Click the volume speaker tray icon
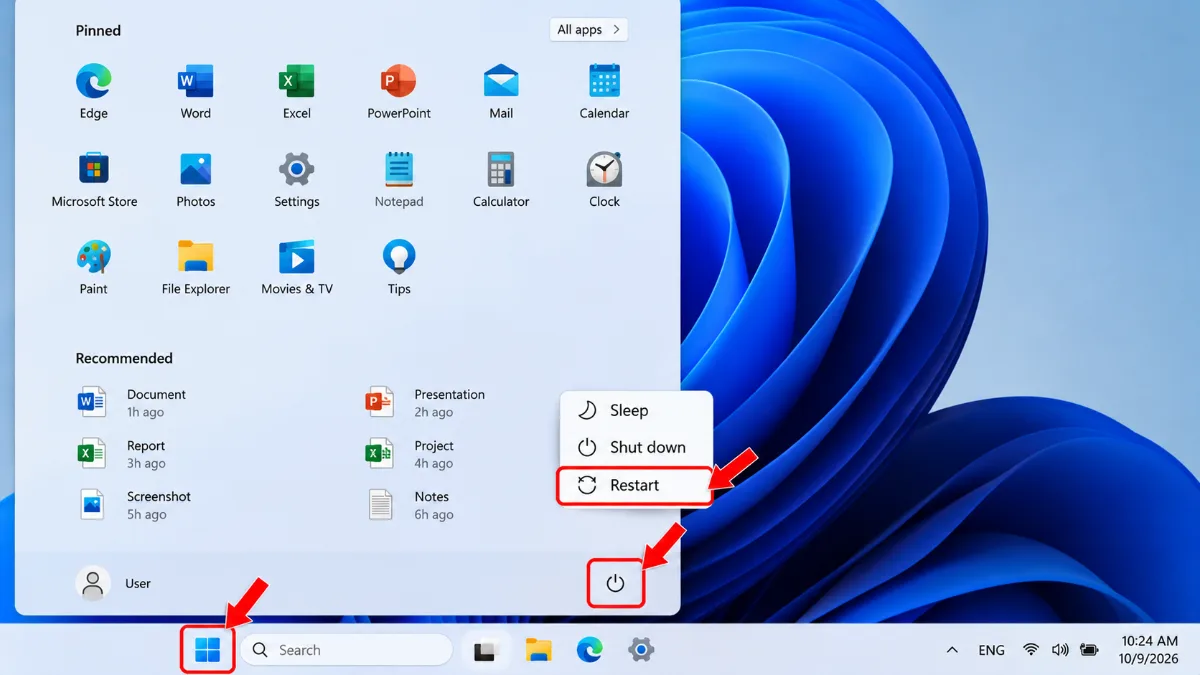Image resolution: width=1200 pixels, height=675 pixels. click(1060, 650)
